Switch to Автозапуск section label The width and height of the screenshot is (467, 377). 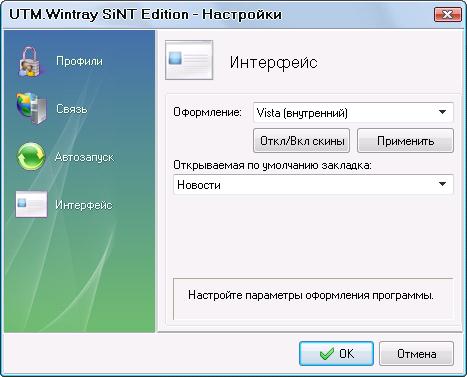pyautogui.click(x=84, y=157)
